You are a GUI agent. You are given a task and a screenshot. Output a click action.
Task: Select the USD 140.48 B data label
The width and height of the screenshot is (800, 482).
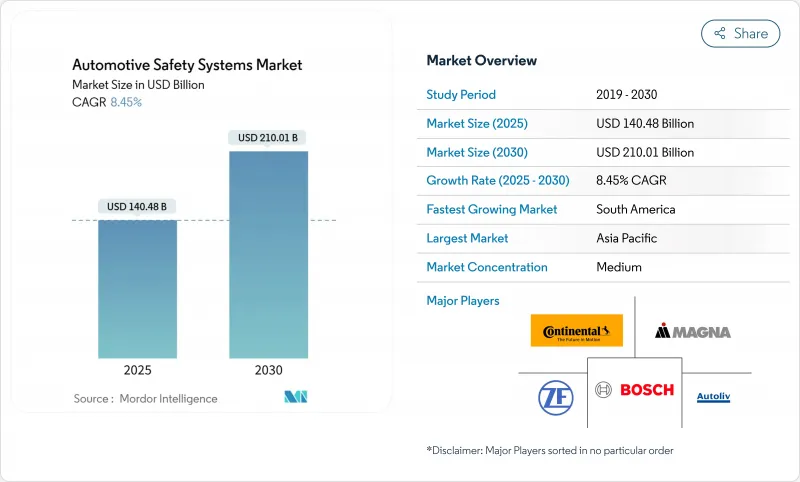[137, 207]
